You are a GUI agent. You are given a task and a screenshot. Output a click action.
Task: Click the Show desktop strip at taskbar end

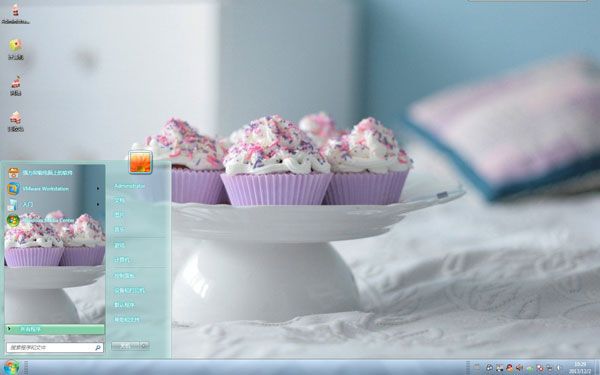point(597,367)
